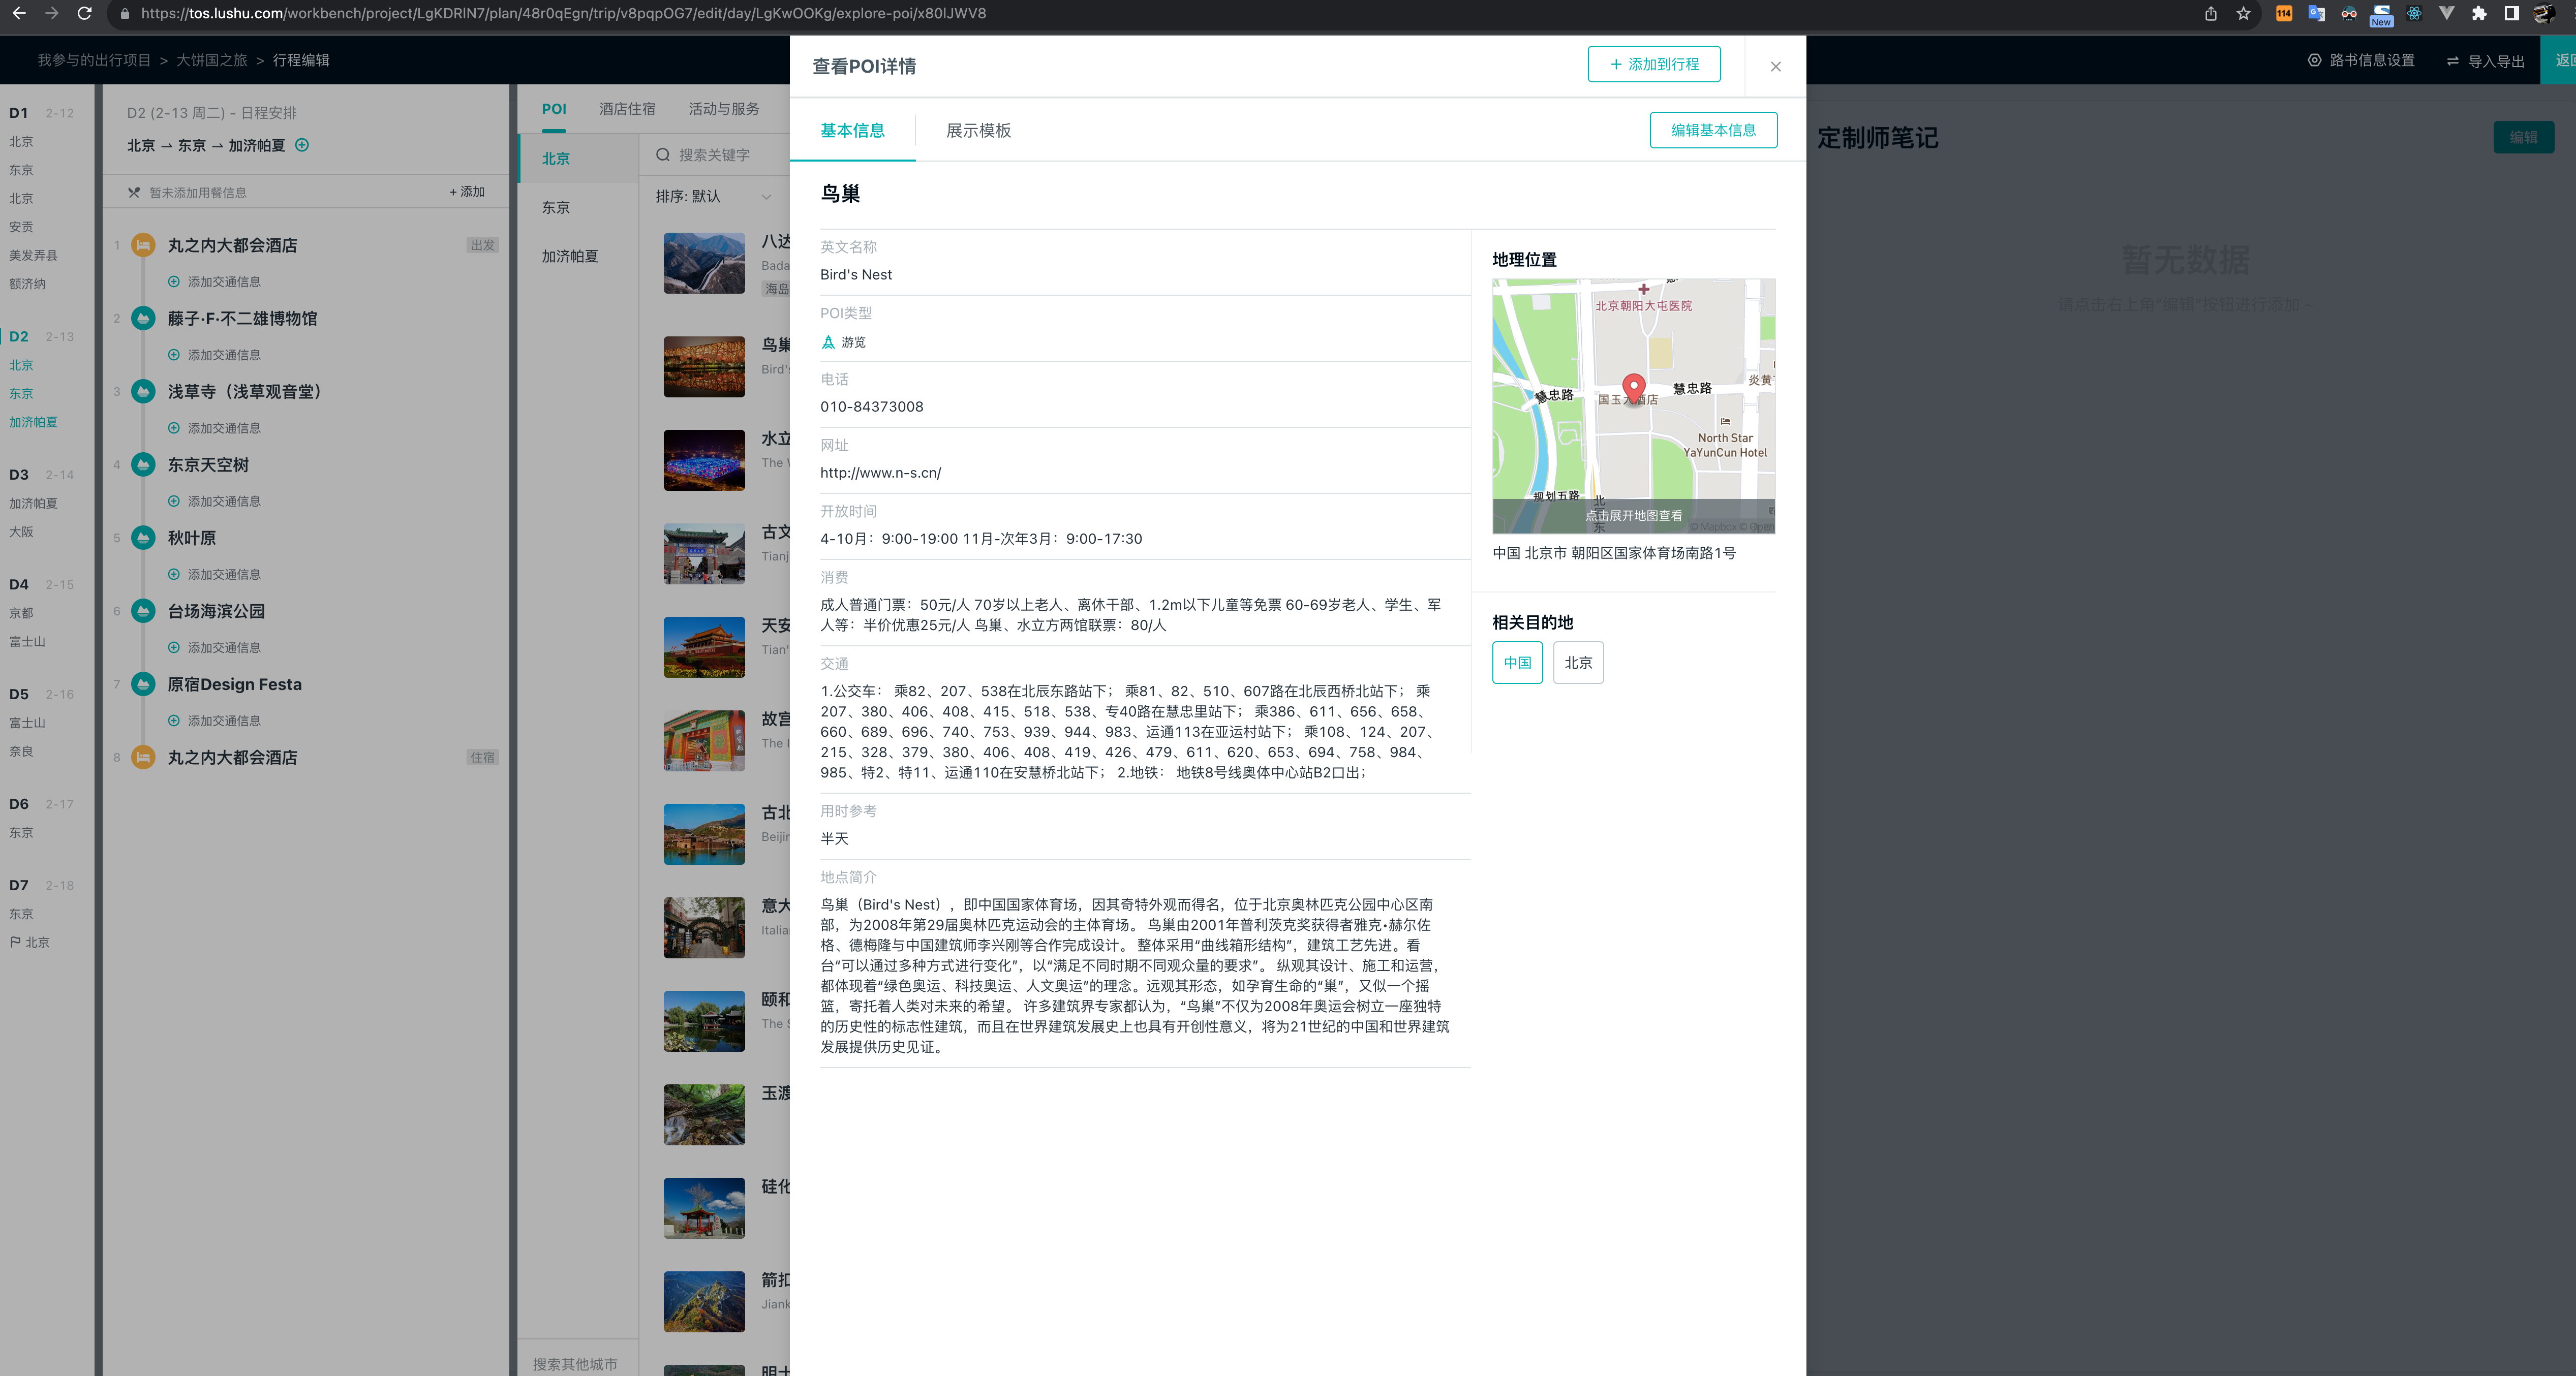
Task: Click the 编辑基本信息 button
Action: [1713, 130]
